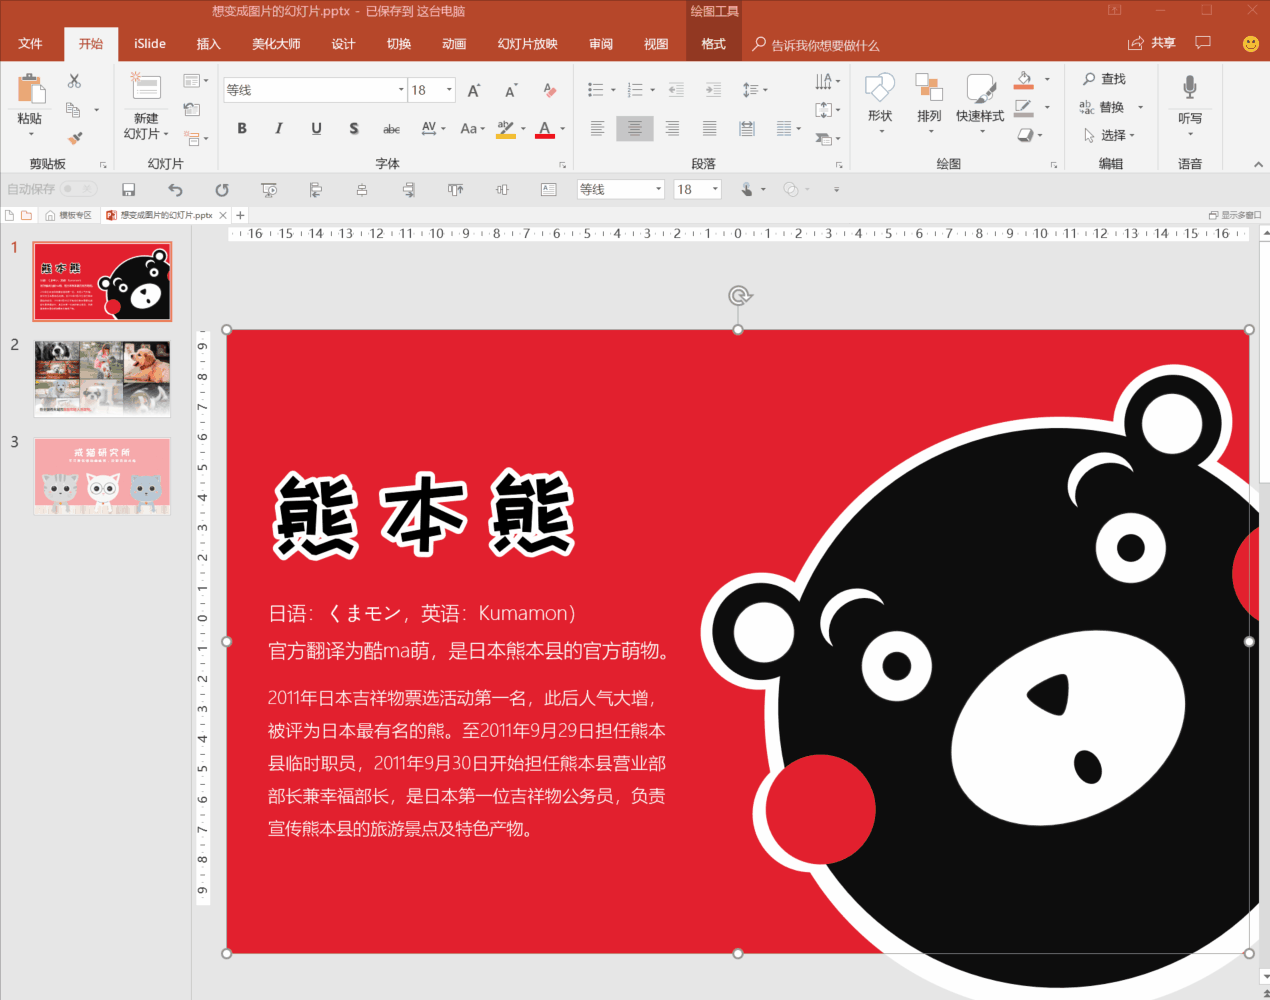The height and width of the screenshot is (1000, 1270).
Task: Click the 共享 share button
Action: point(1151,43)
